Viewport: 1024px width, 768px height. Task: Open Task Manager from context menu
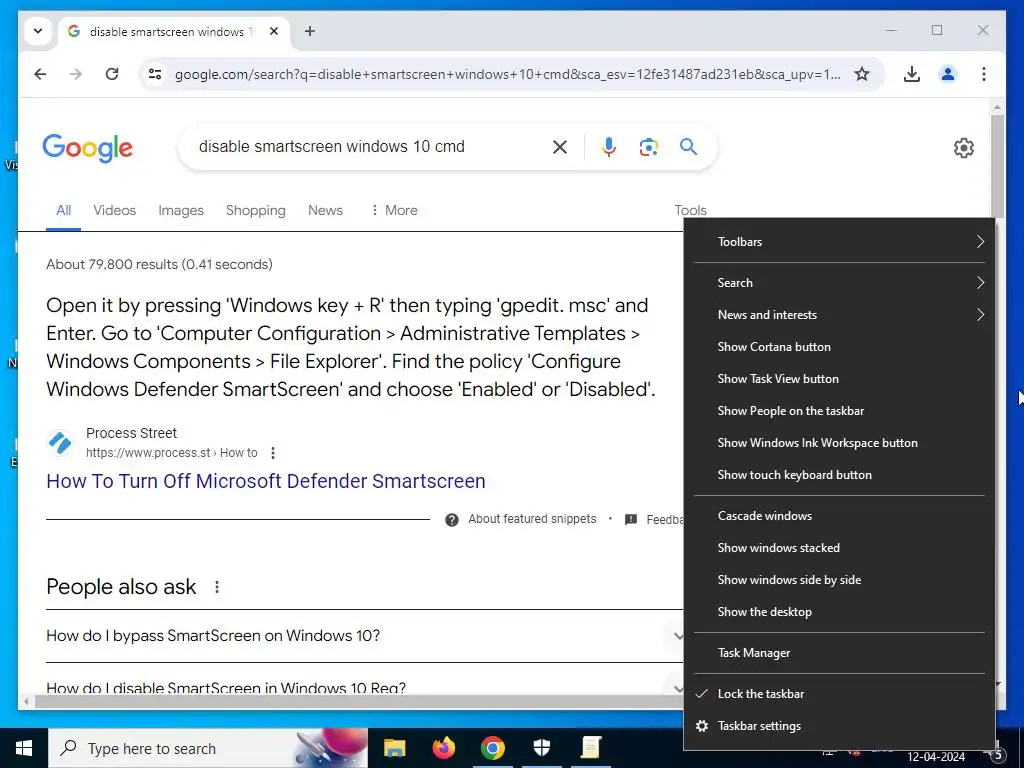(x=839, y=653)
